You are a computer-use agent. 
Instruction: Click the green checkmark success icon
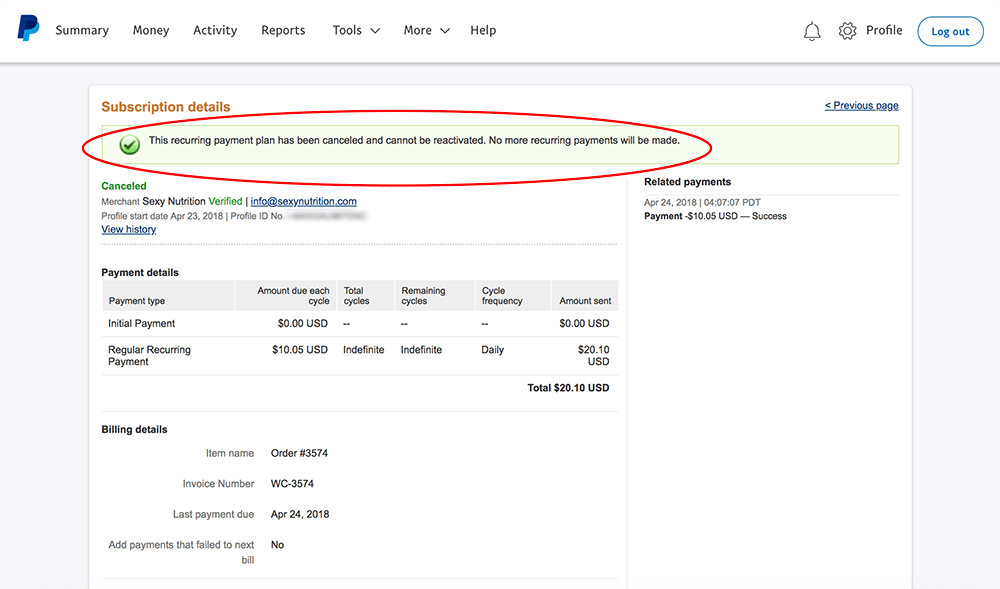click(x=129, y=145)
